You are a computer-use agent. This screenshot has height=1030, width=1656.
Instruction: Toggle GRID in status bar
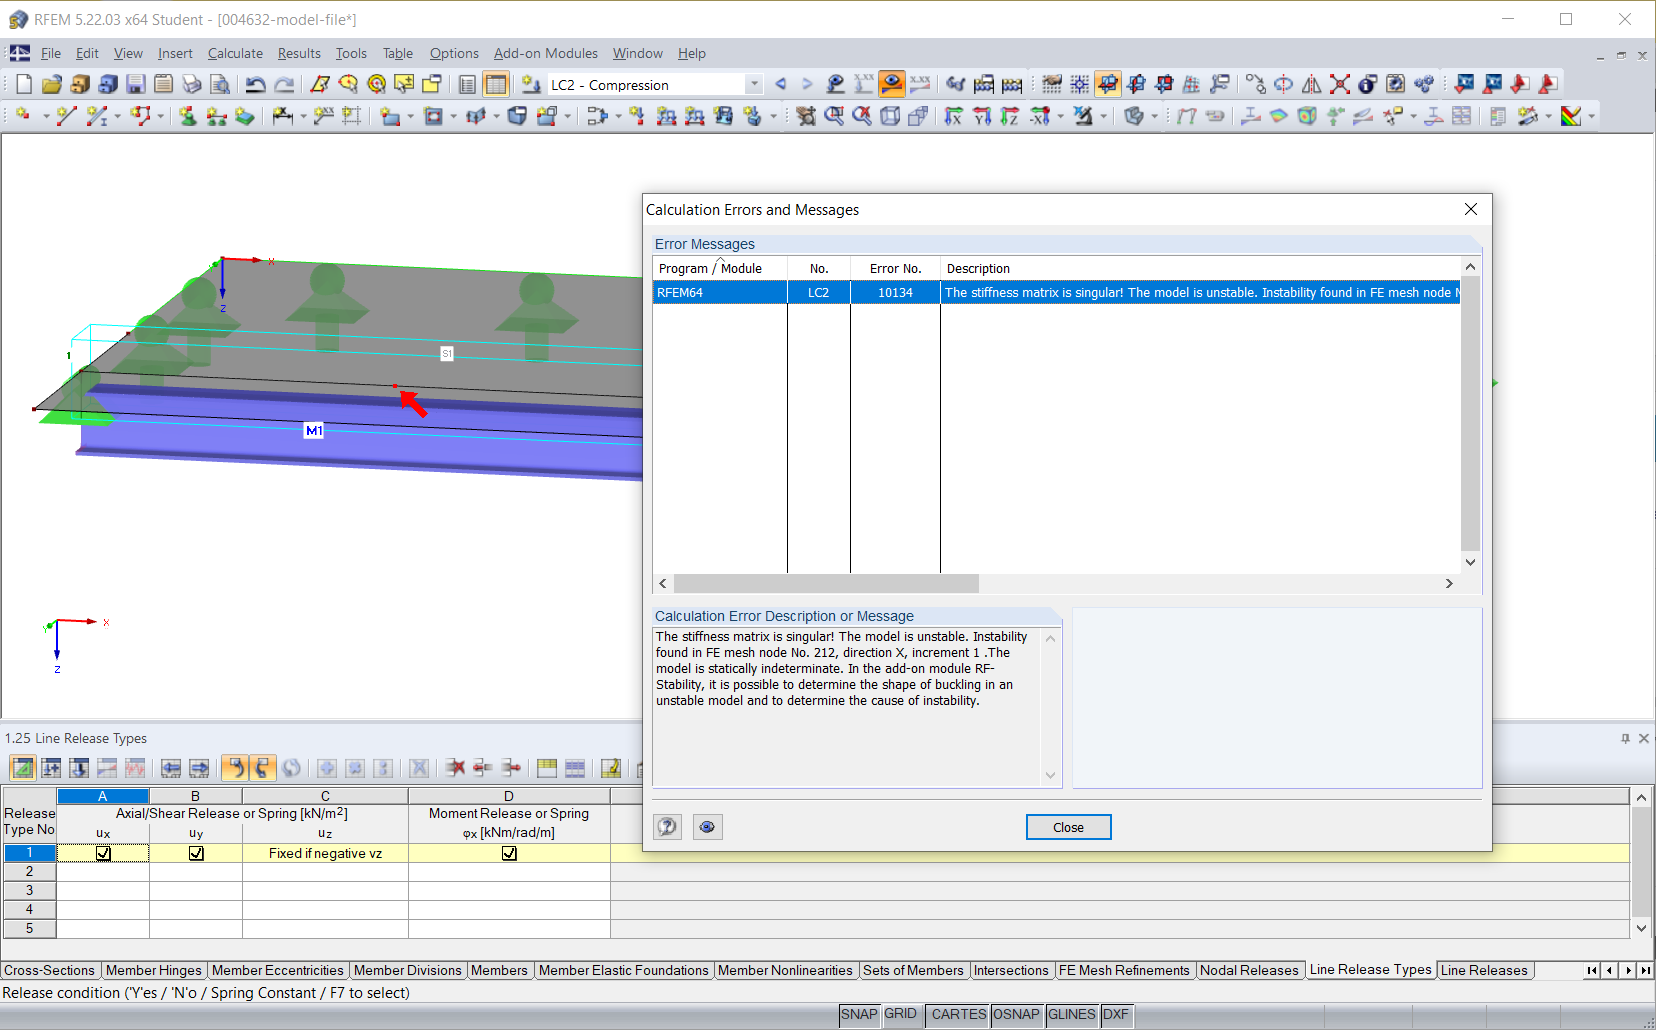tap(900, 1014)
